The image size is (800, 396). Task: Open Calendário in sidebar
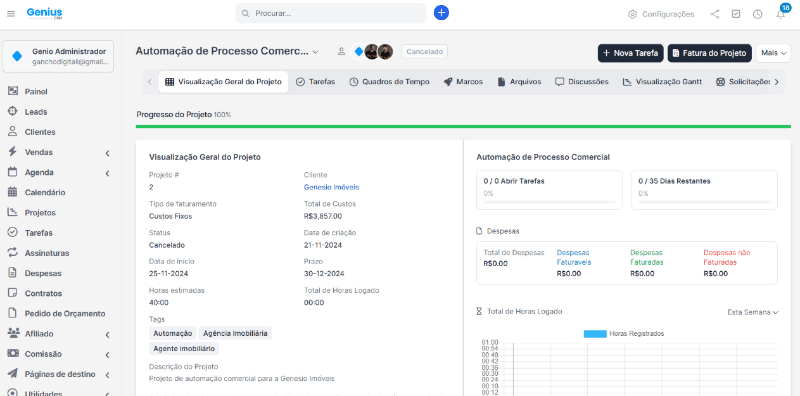(x=44, y=192)
